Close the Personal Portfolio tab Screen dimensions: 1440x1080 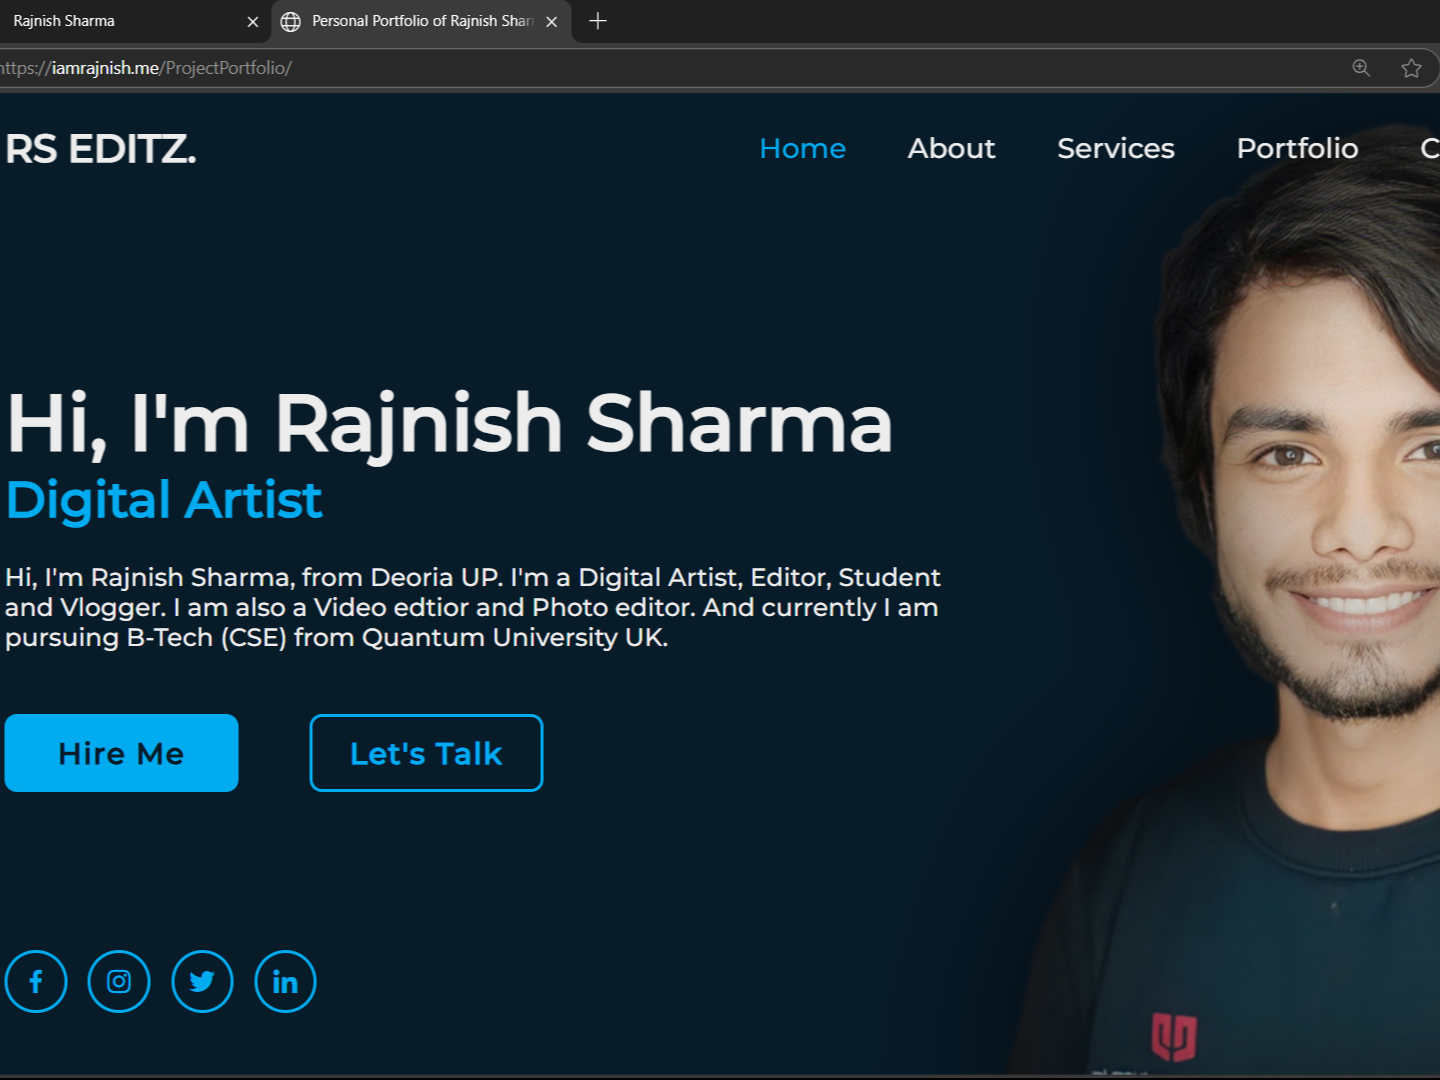coord(551,21)
